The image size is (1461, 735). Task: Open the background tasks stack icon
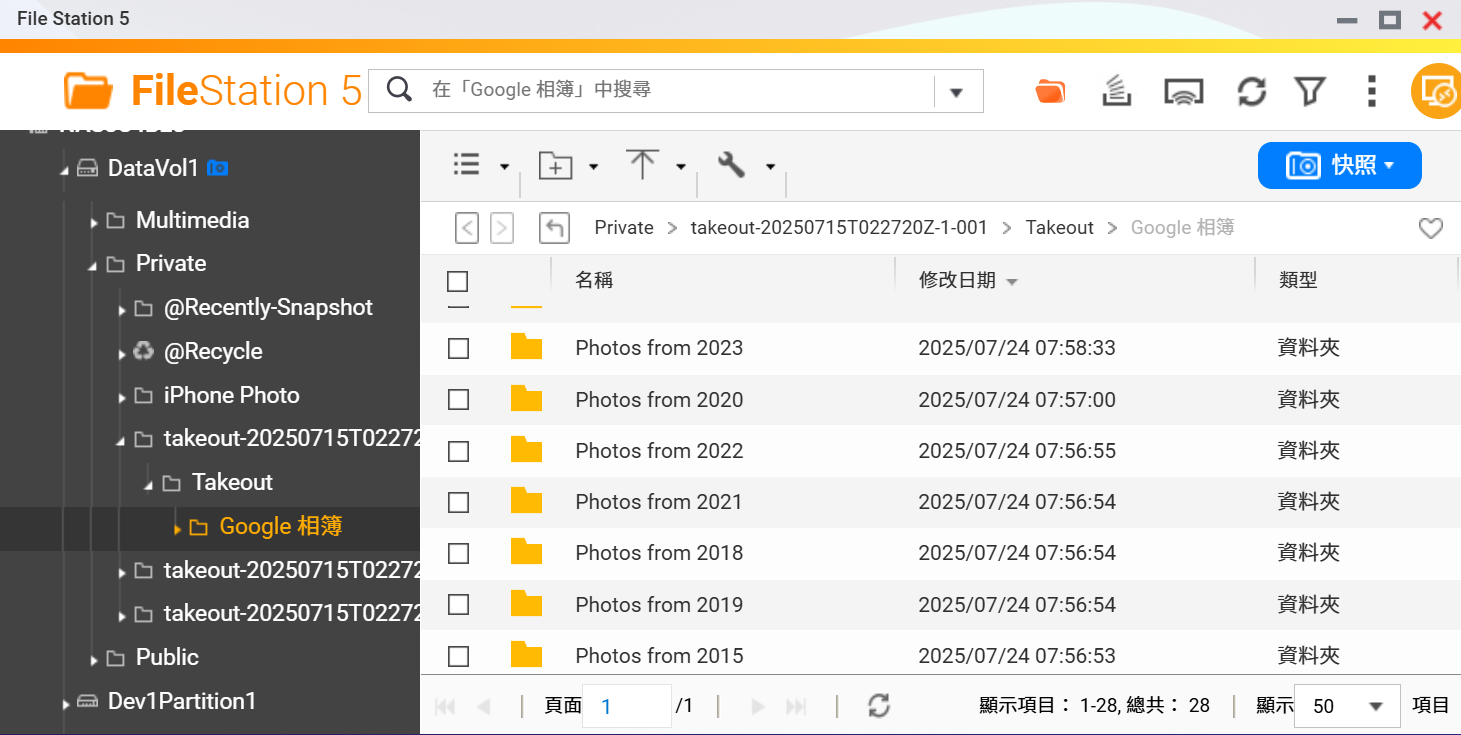[x=1116, y=91]
